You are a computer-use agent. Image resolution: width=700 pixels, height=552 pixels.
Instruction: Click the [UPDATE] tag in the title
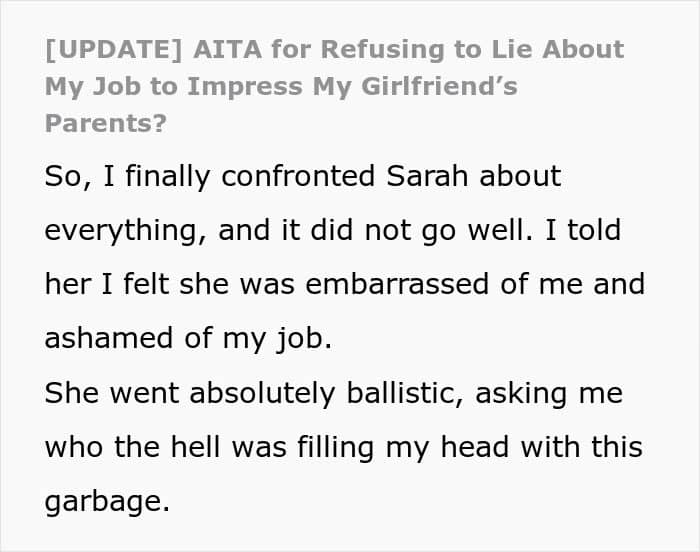pos(103,49)
